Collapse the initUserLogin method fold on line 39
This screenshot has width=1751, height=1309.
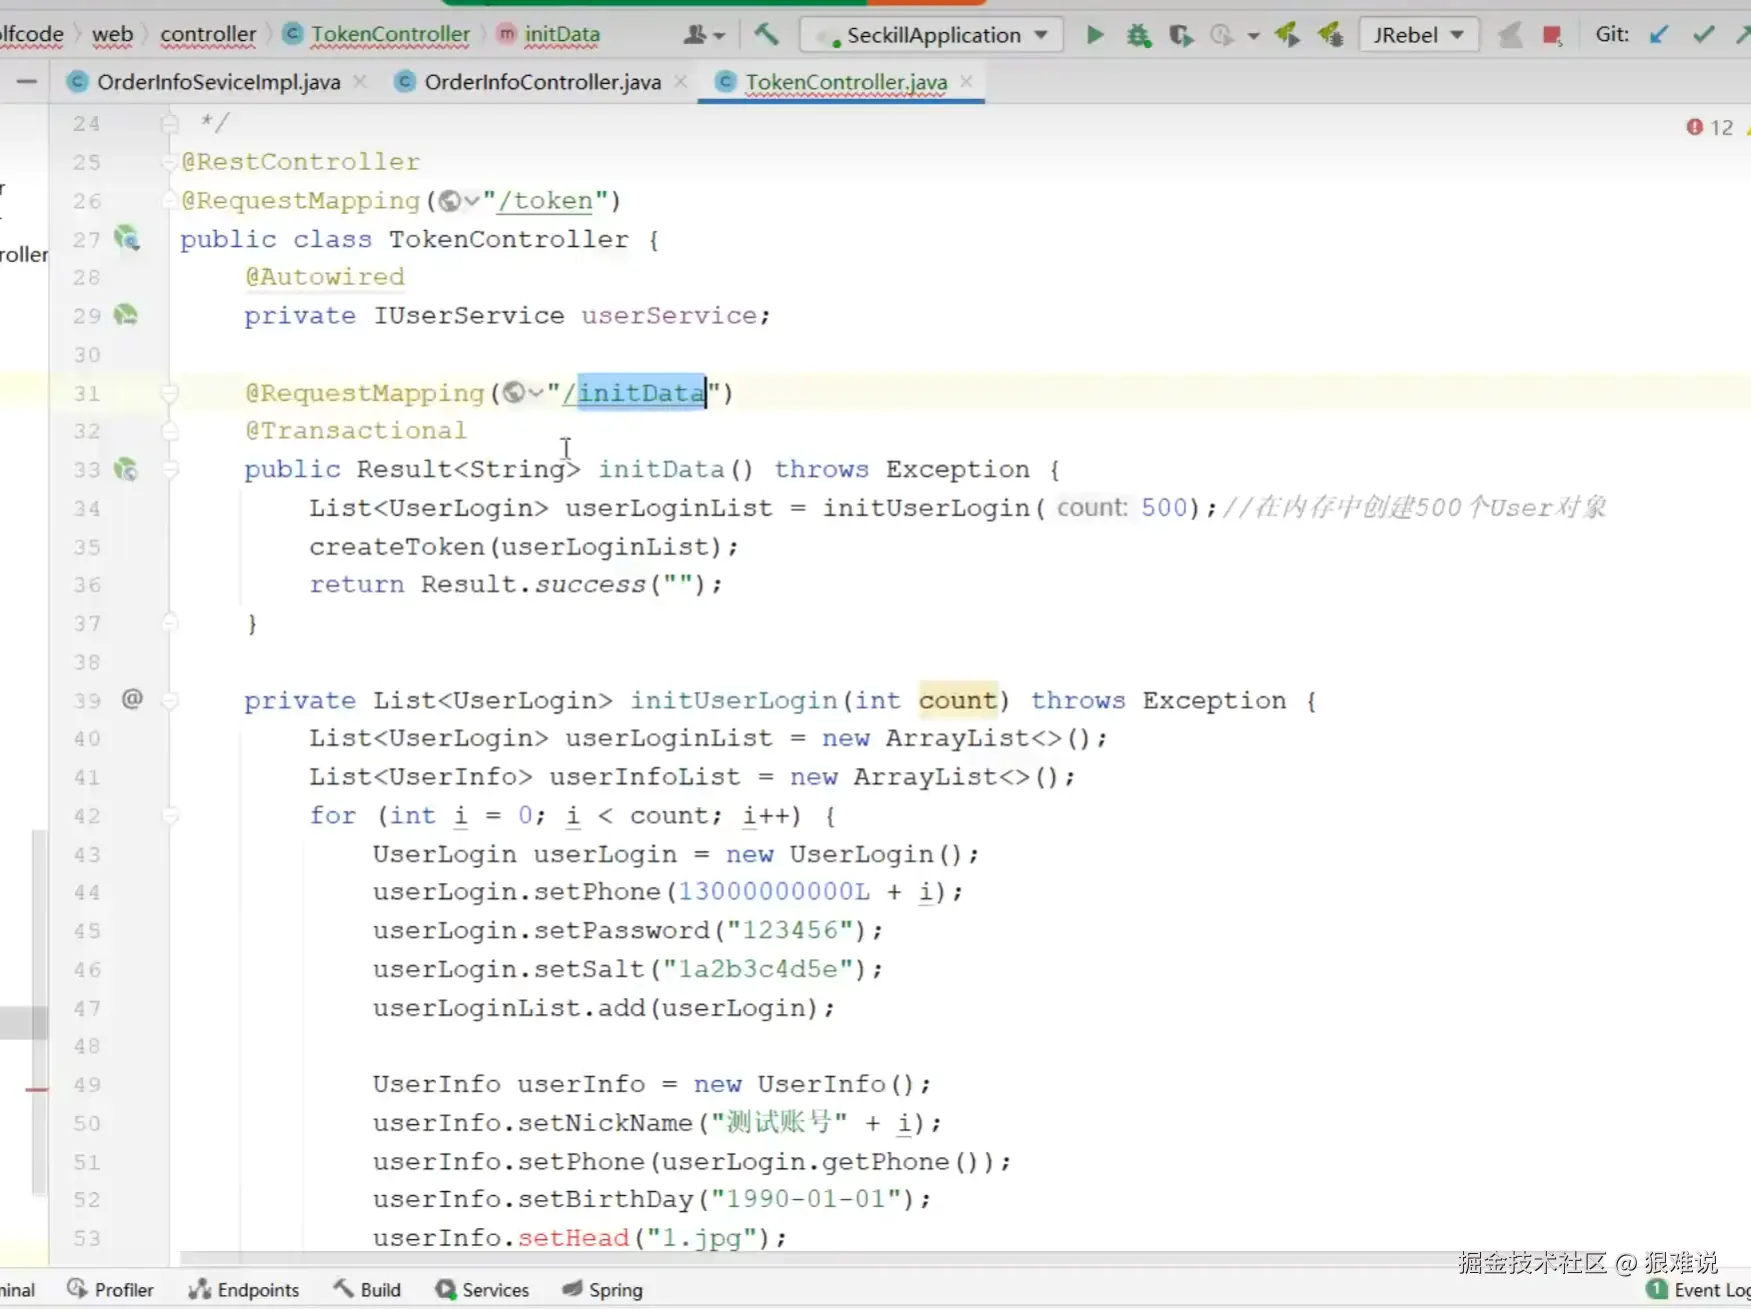coord(170,700)
